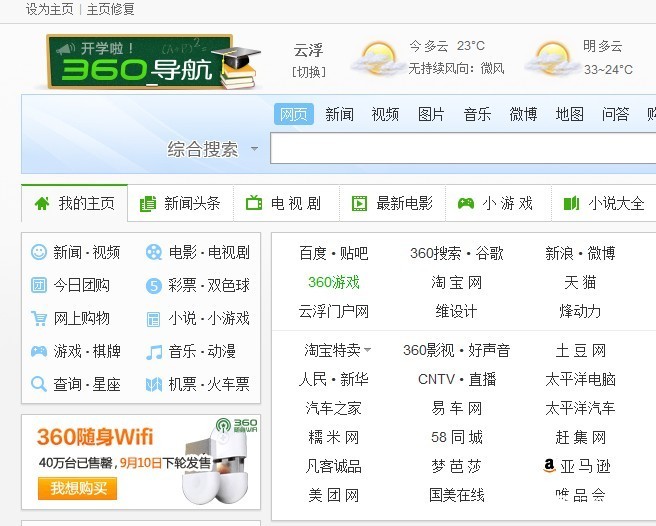Click the number 5 ball icon beside 彩票·双色球
This screenshot has height=526, width=656.
tap(154, 286)
